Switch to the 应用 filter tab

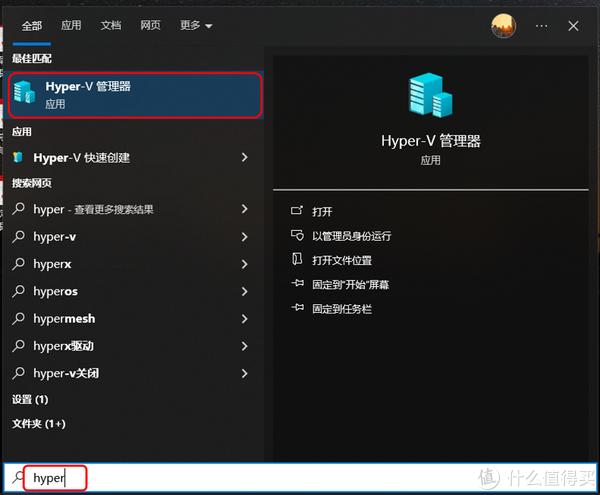click(x=71, y=26)
